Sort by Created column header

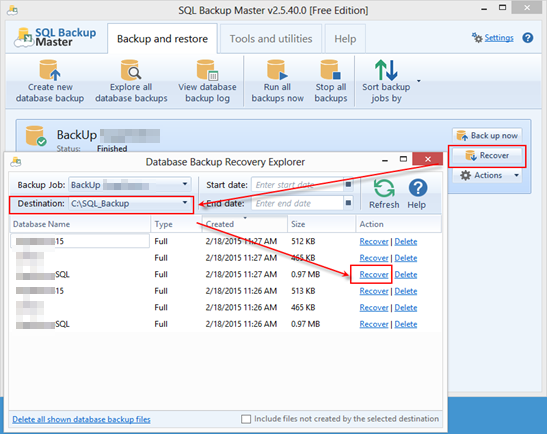[x=245, y=224]
